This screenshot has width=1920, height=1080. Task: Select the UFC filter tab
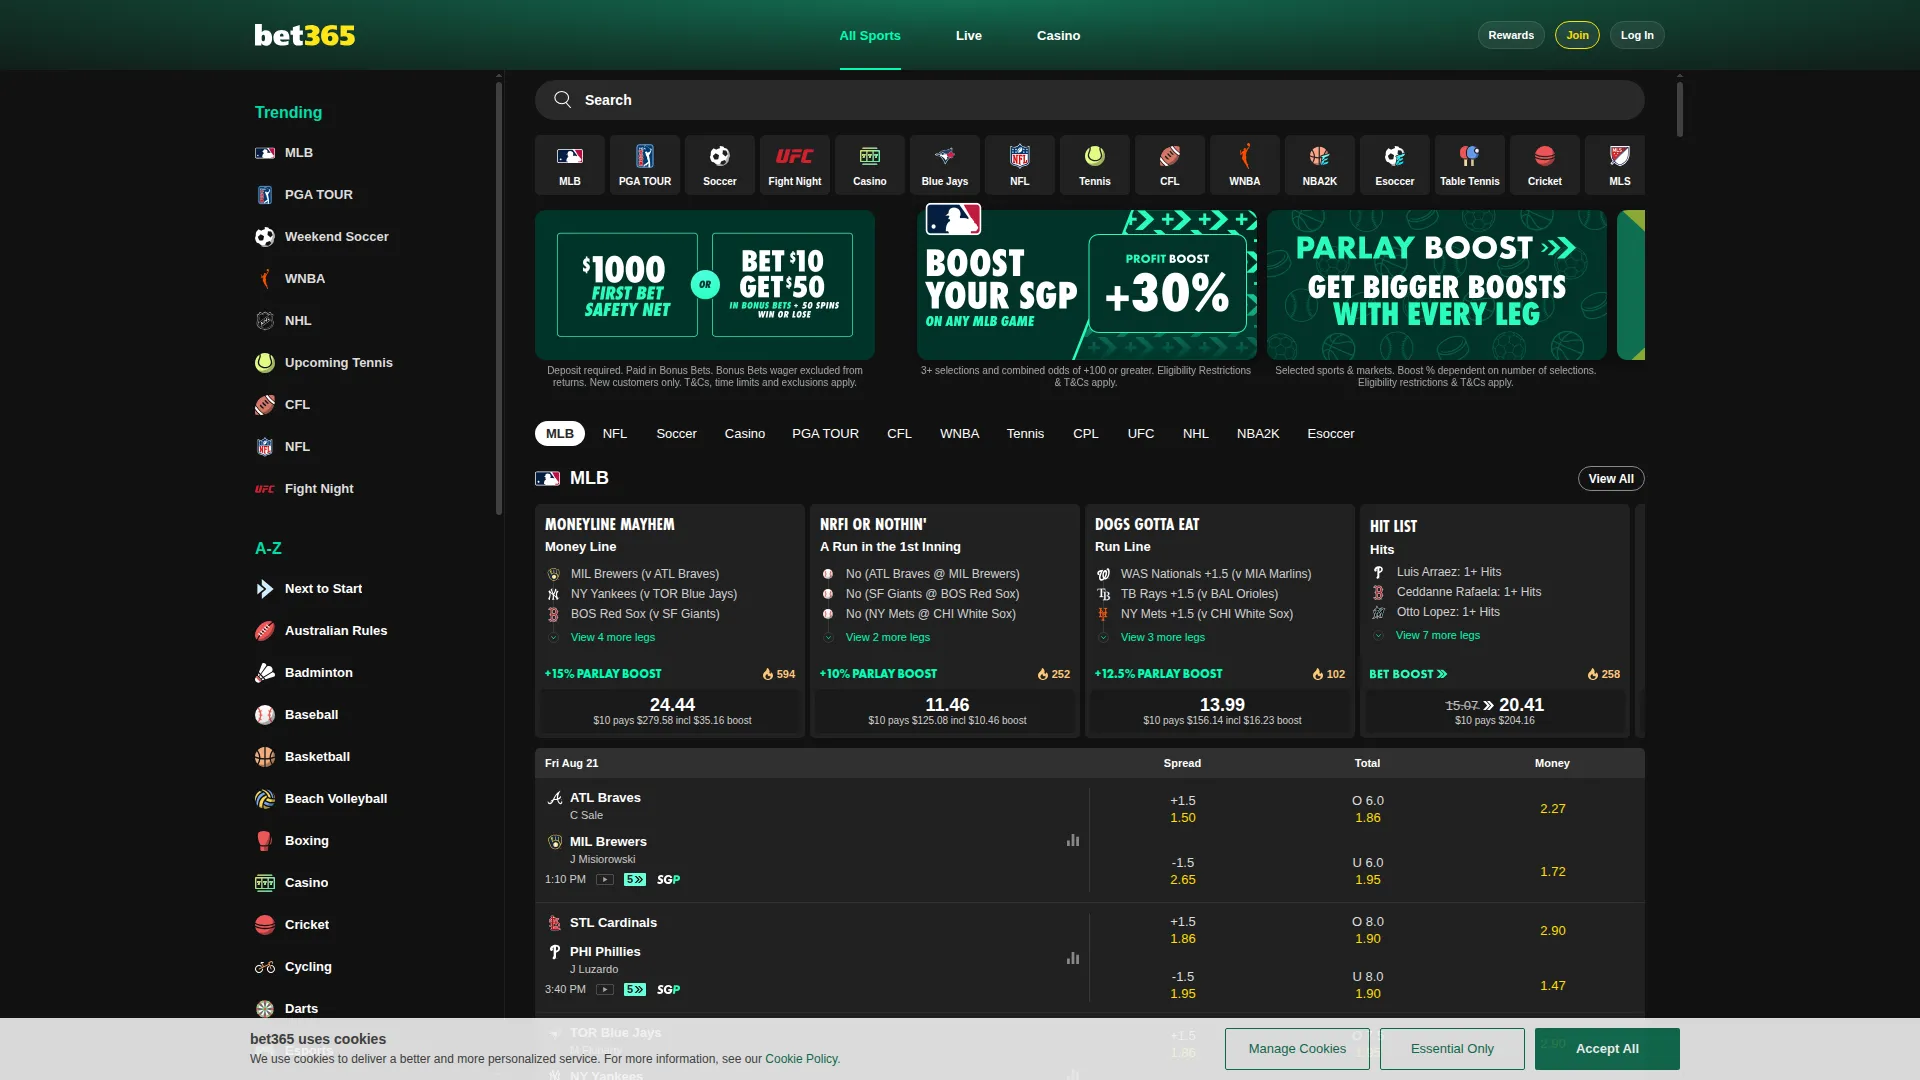[x=1141, y=434]
